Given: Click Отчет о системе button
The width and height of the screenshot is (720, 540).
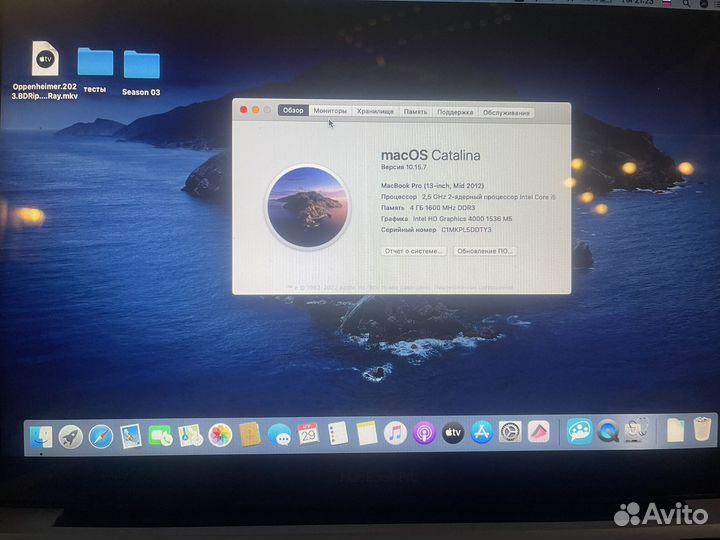Looking at the screenshot, I should pos(413,251).
